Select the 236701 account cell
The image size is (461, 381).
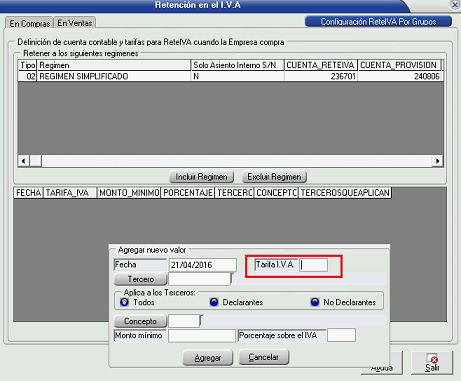click(321, 76)
